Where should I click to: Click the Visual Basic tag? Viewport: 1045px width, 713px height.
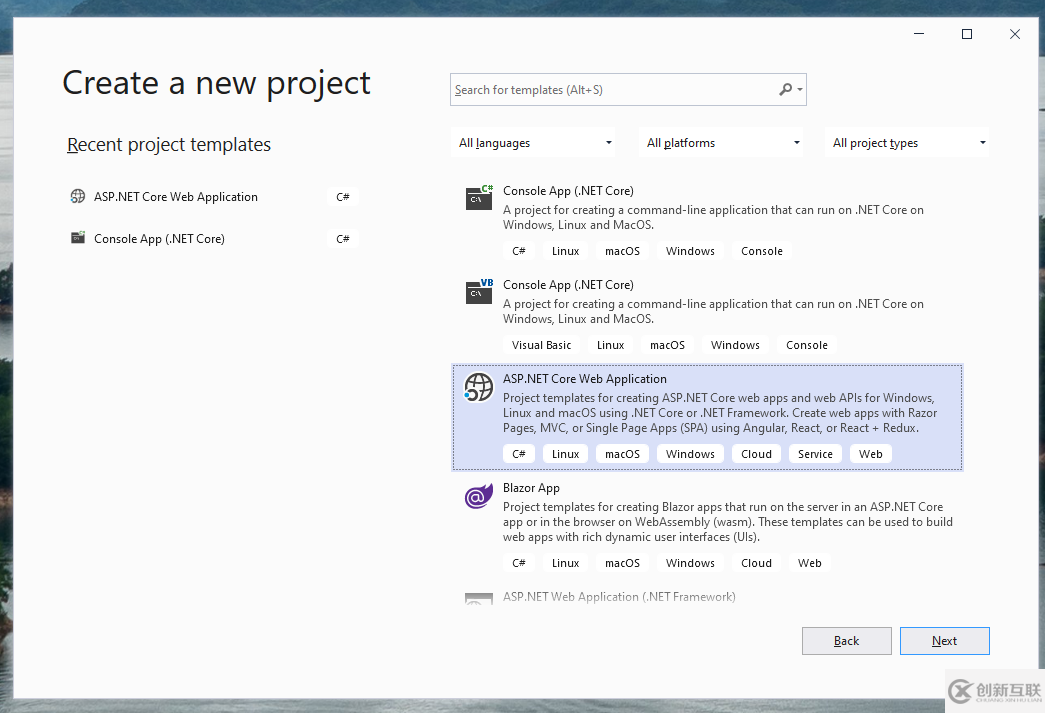(541, 345)
